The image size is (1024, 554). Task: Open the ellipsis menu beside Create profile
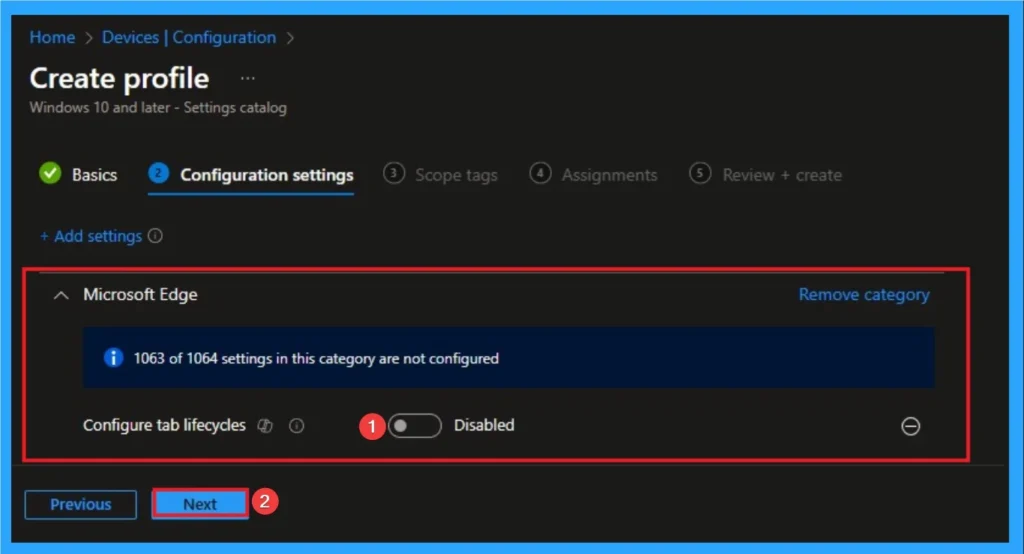pyautogui.click(x=248, y=78)
